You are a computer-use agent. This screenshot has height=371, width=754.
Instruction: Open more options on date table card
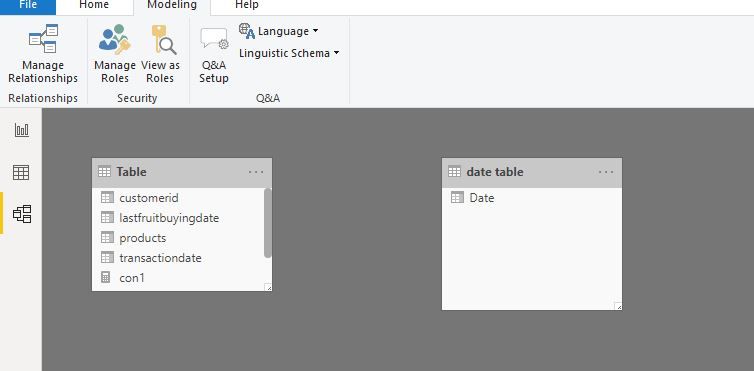(x=606, y=172)
